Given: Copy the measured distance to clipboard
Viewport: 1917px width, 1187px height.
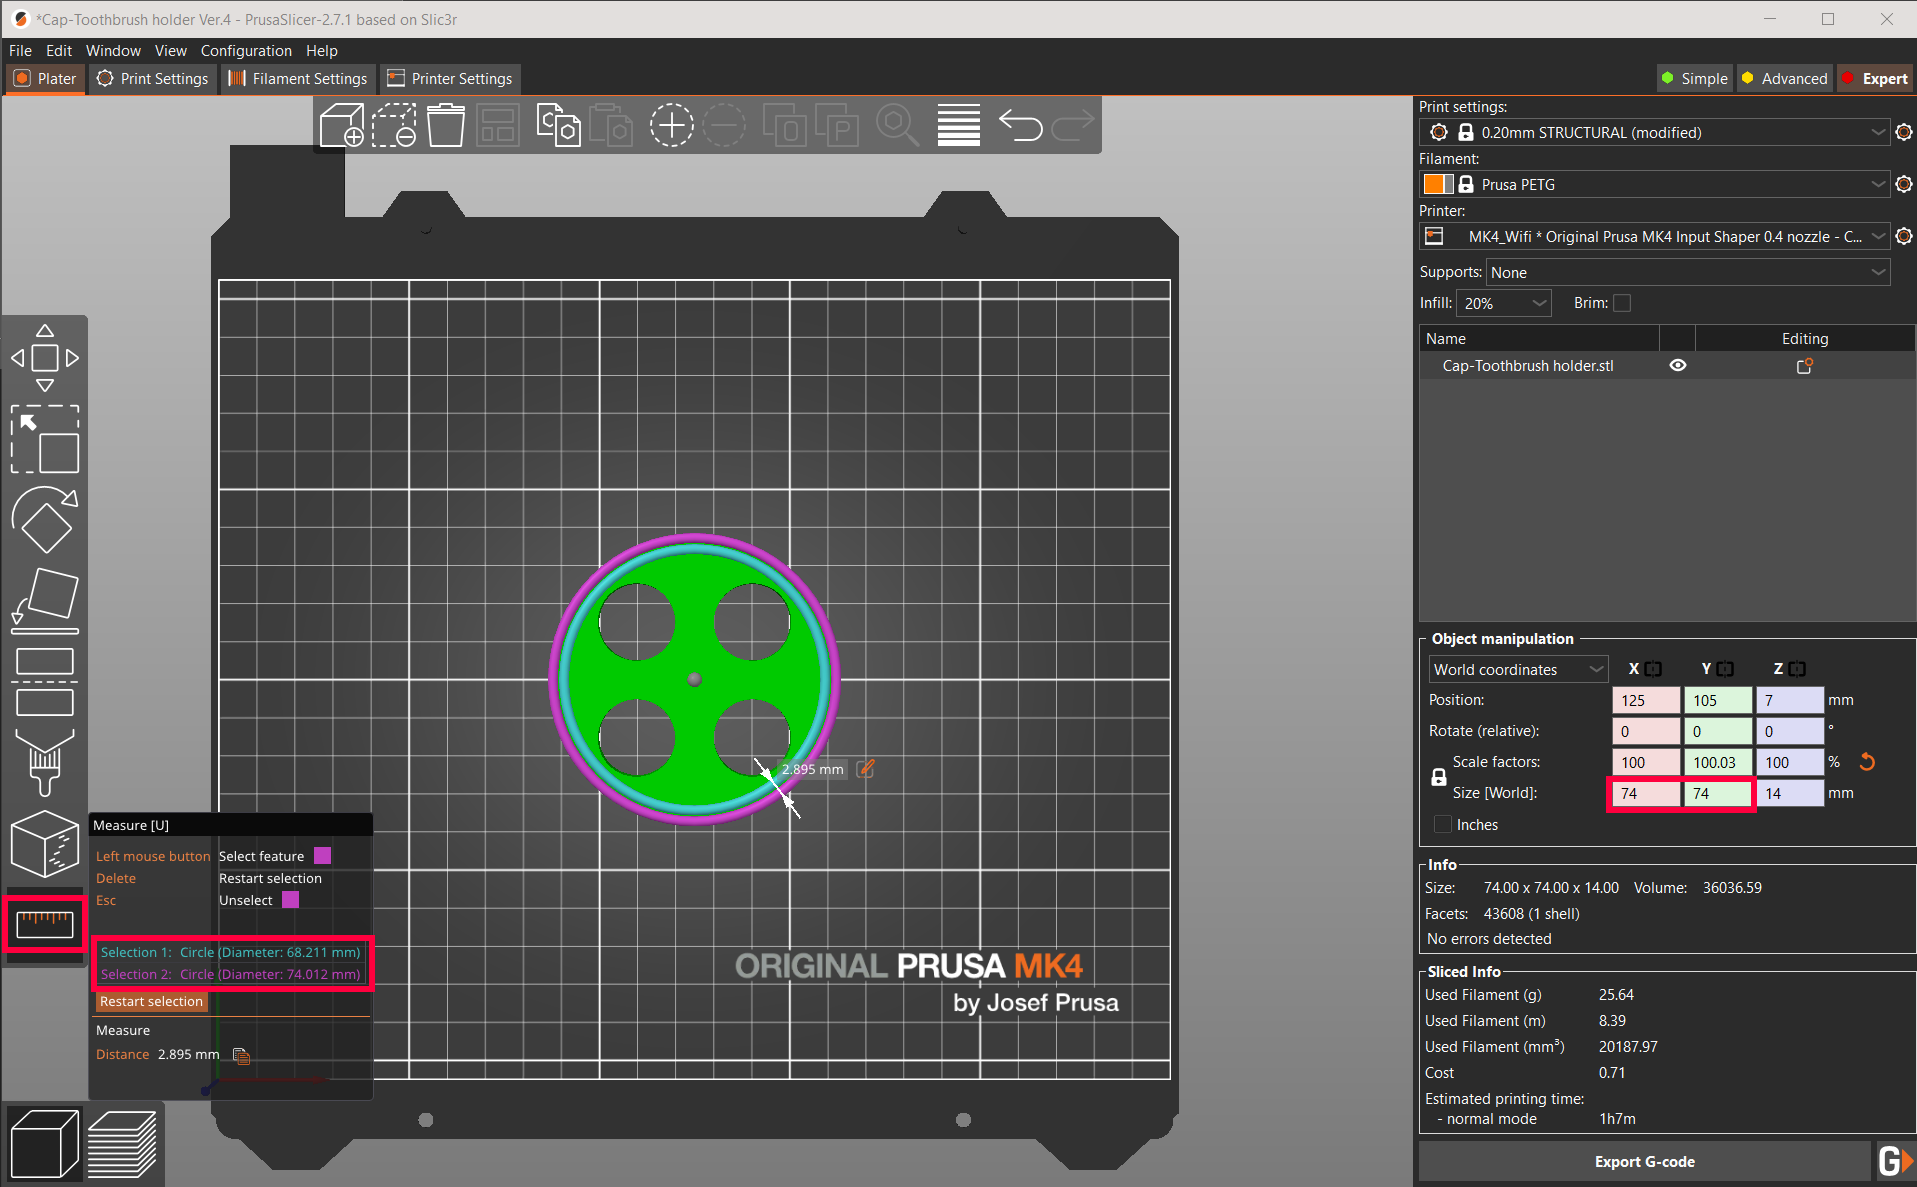Looking at the screenshot, I should 241,1055.
